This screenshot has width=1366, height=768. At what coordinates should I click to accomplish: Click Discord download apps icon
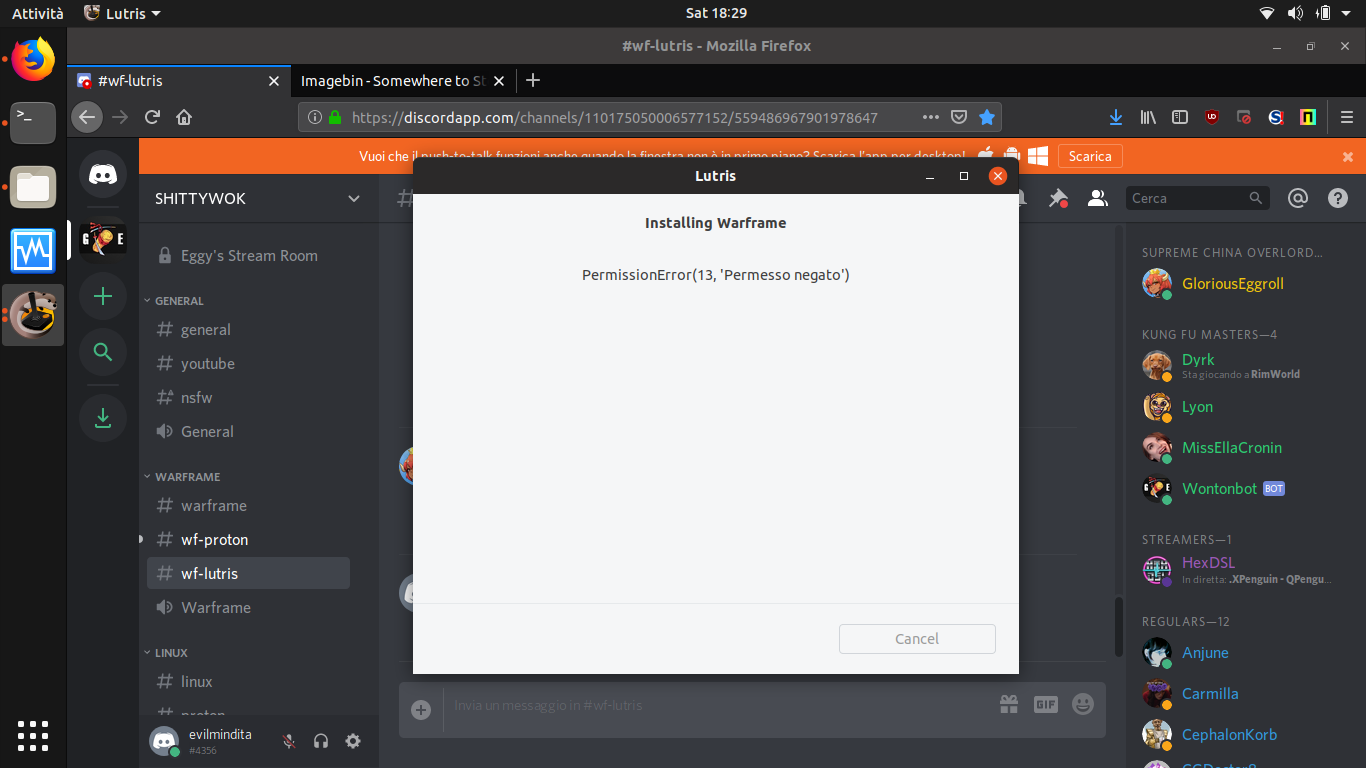(103, 417)
